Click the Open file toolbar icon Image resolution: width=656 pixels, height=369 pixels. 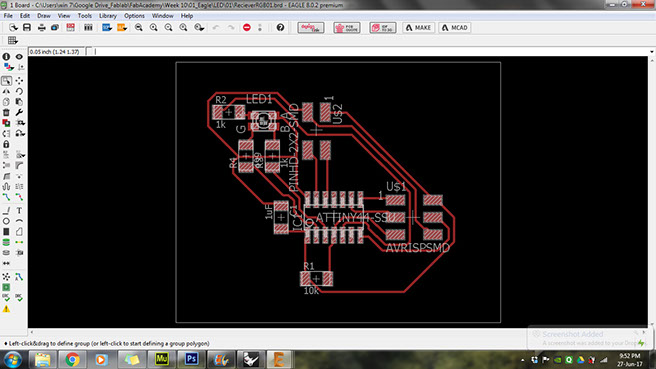coord(13,28)
